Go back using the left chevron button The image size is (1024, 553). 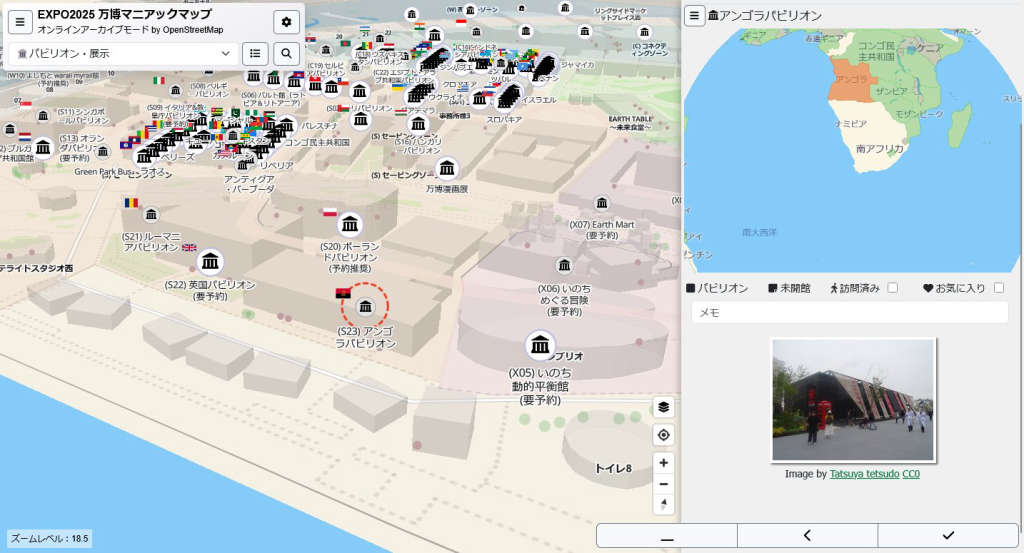tap(807, 536)
